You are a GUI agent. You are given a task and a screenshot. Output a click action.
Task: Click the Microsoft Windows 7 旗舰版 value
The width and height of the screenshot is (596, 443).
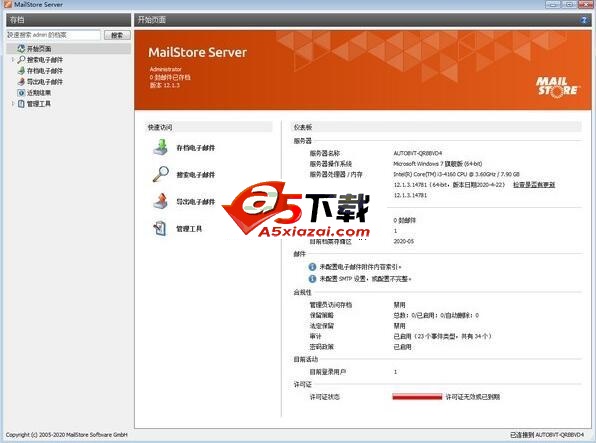point(437,164)
